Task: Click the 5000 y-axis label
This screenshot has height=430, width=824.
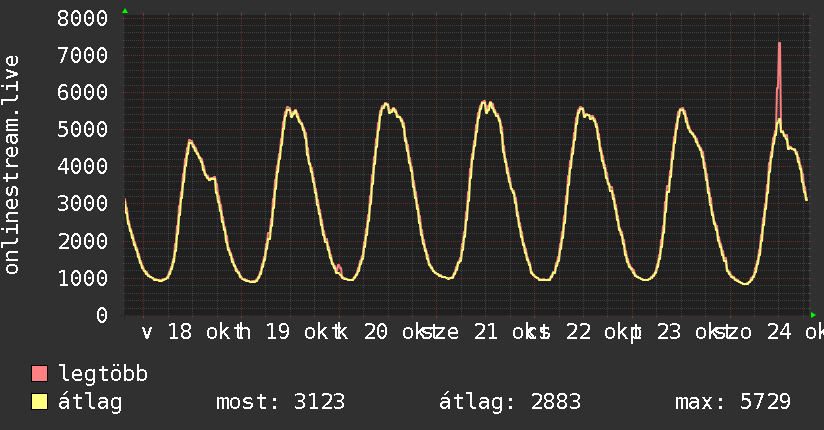Action: click(83, 129)
